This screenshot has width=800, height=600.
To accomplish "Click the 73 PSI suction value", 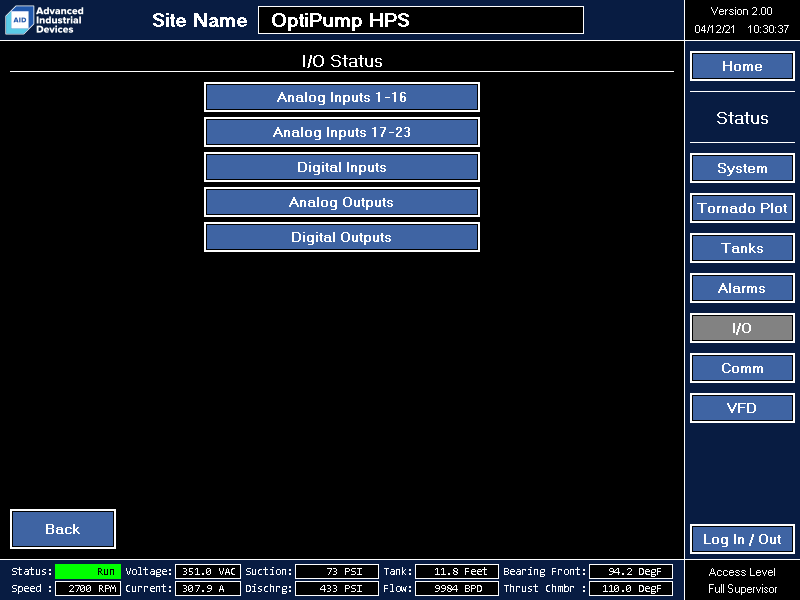I will point(337,571).
